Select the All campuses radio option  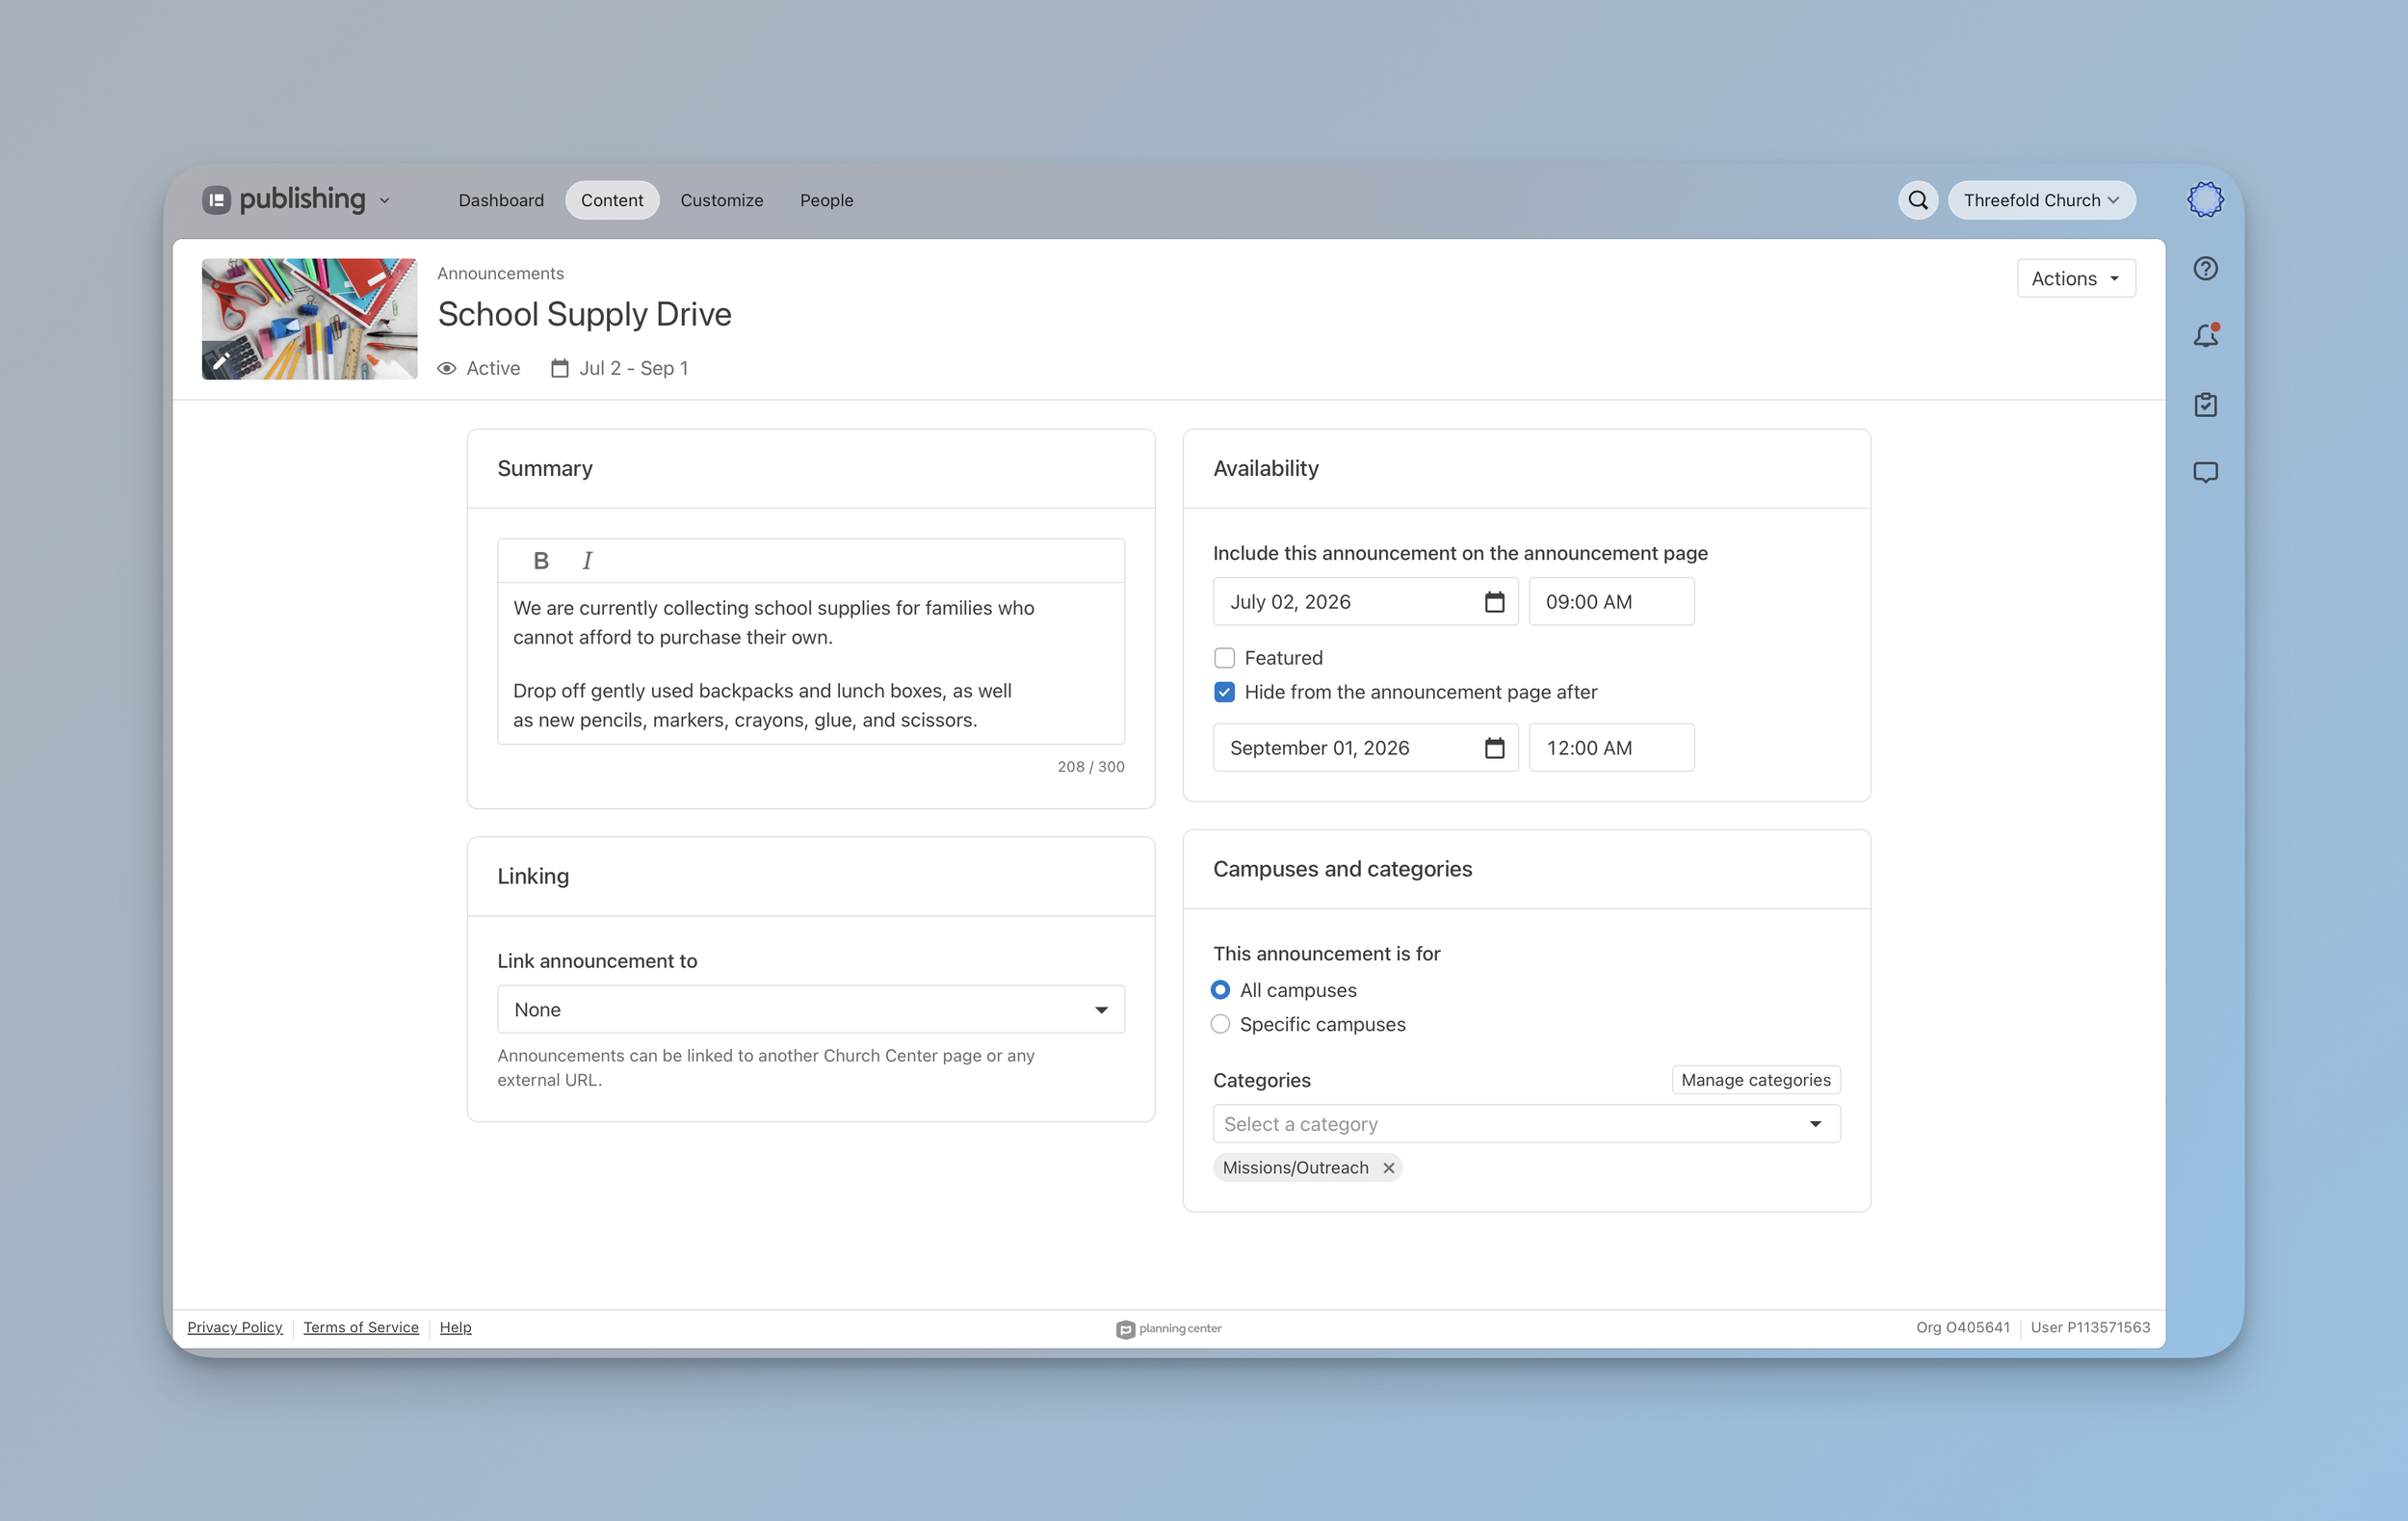coord(1220,990)
